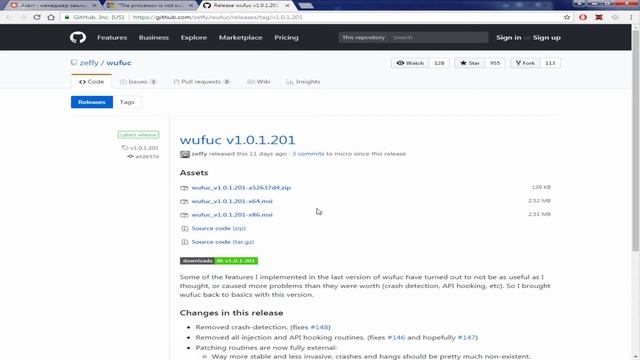
Task: Click the file icon beside Source code (tar.gz)
Action: tap(184, 242)
